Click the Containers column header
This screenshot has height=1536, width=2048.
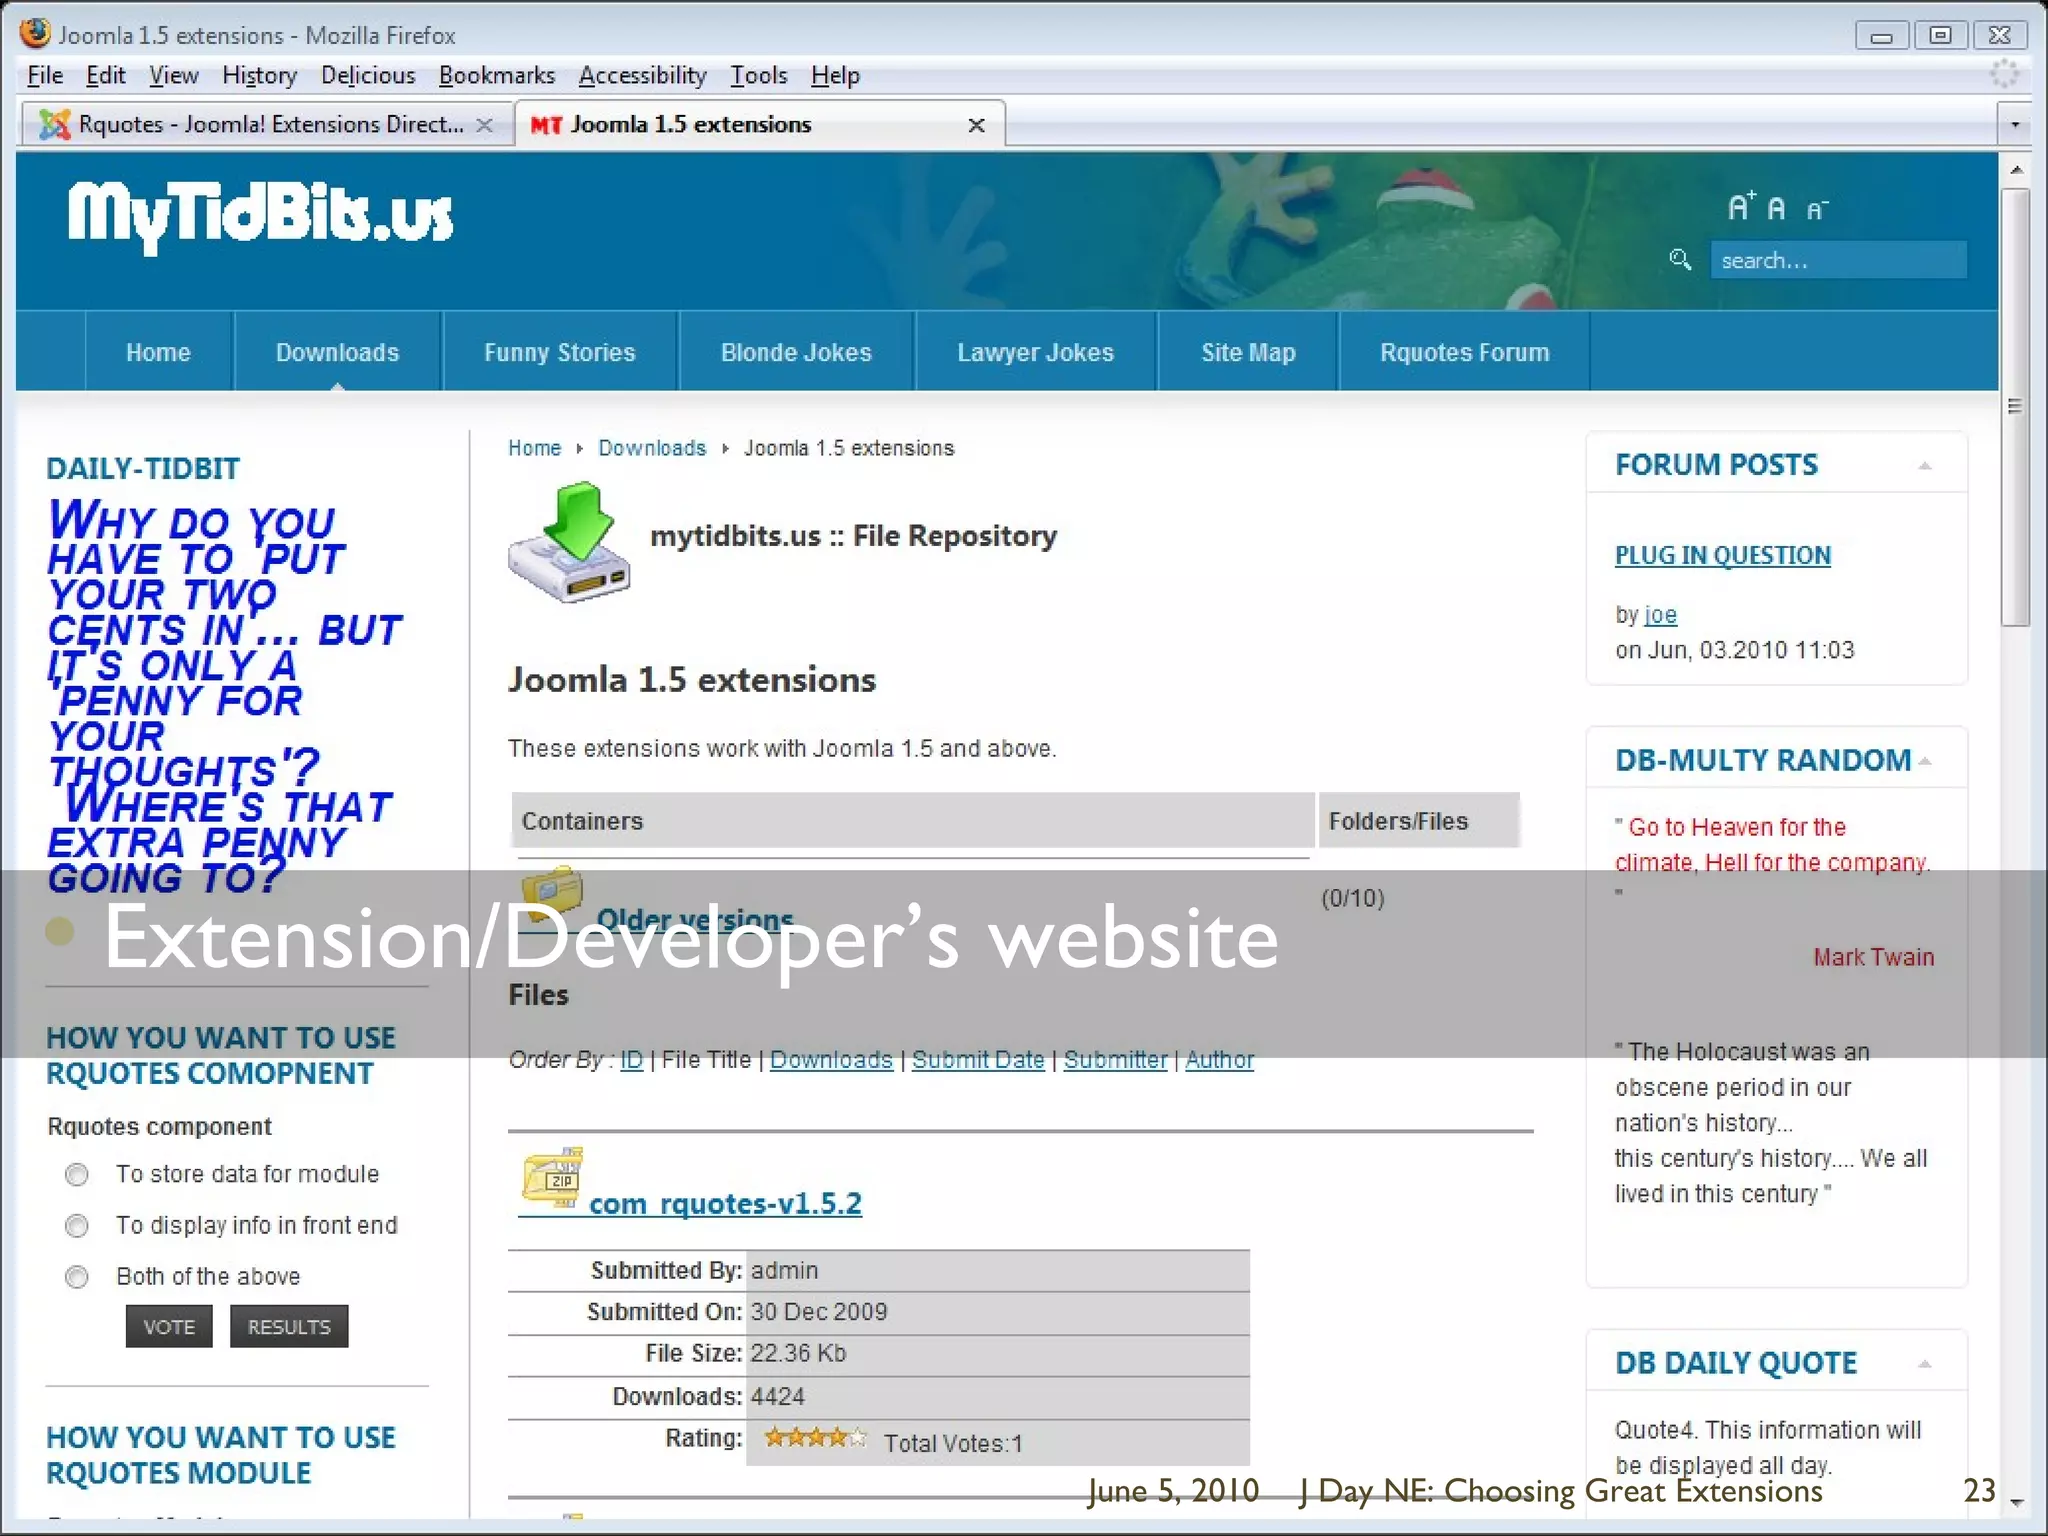tap(913, 821)
